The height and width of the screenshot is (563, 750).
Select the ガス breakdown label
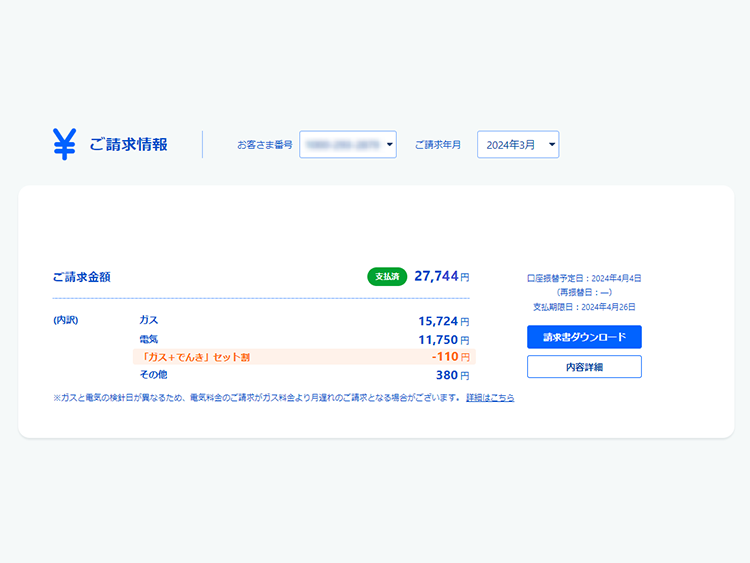point(148,320)
